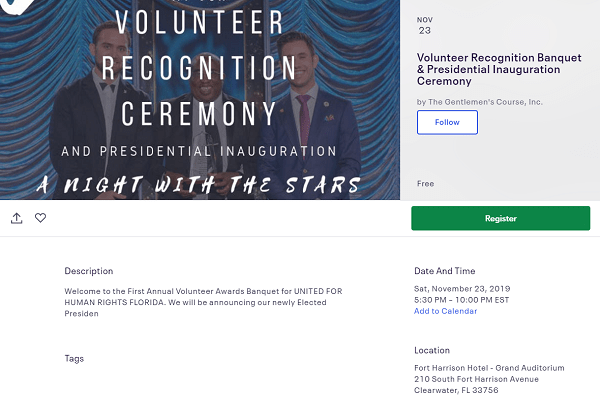Click the 210 South Fort Harrison Avenue address
The width and height of the screenshot is (600, 397).
point(476,379)
